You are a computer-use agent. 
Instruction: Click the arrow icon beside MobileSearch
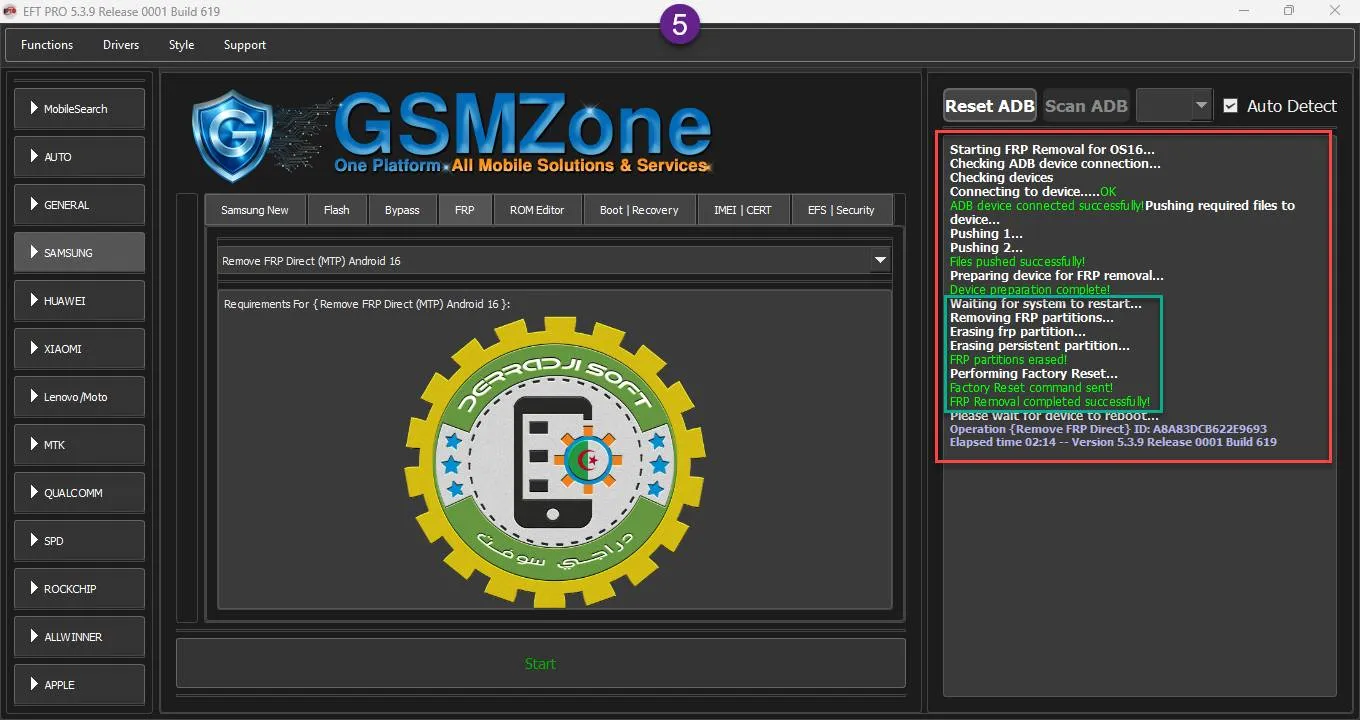(34, 108)
